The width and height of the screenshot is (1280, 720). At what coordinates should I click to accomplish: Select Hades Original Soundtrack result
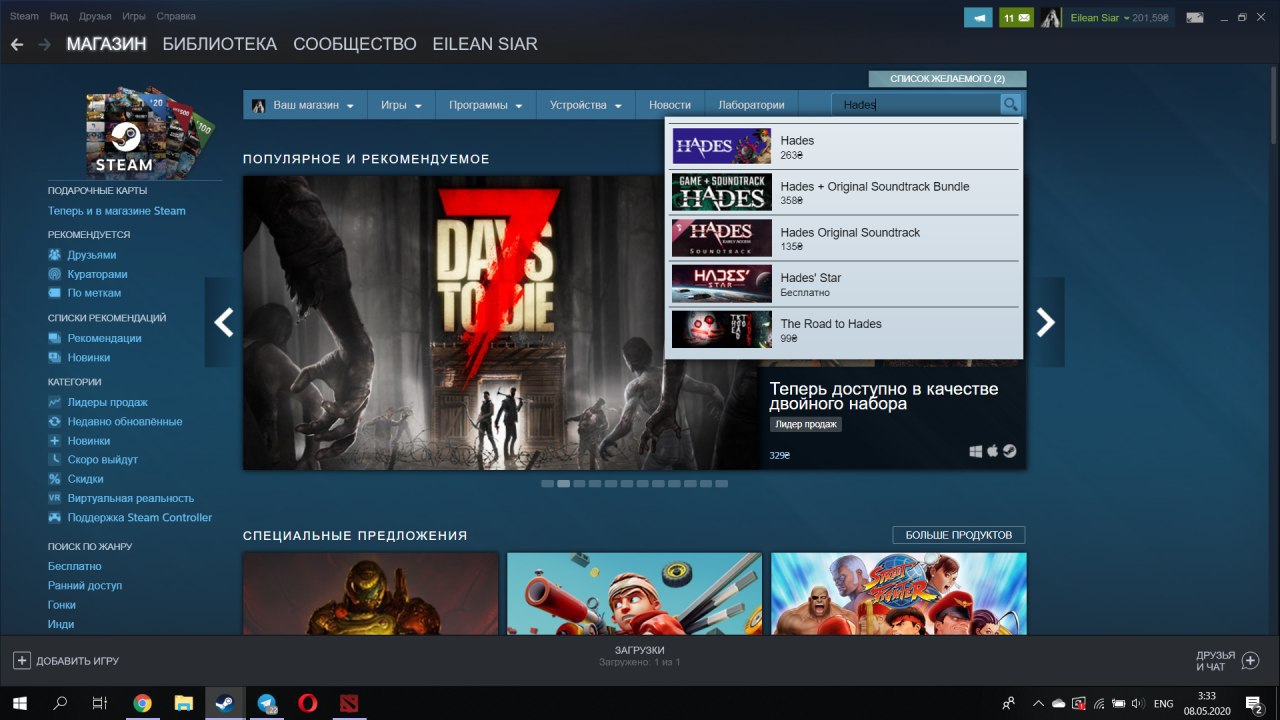coord(844,239)
